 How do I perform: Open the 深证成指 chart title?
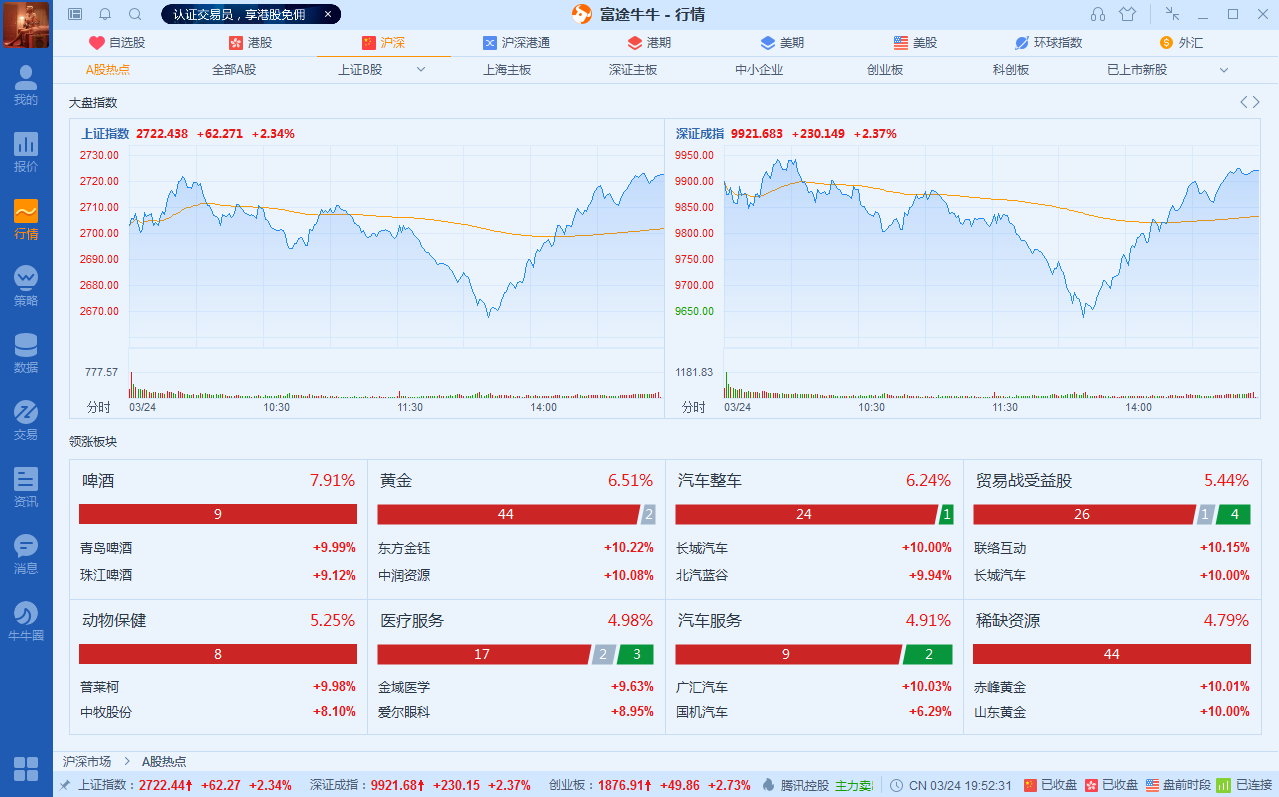(x=700, y=133)
